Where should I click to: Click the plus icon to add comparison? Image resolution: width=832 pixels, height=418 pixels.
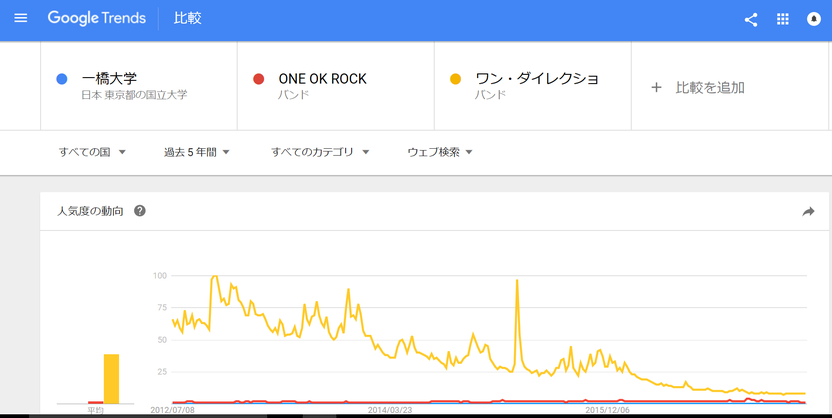click(656, 88)
